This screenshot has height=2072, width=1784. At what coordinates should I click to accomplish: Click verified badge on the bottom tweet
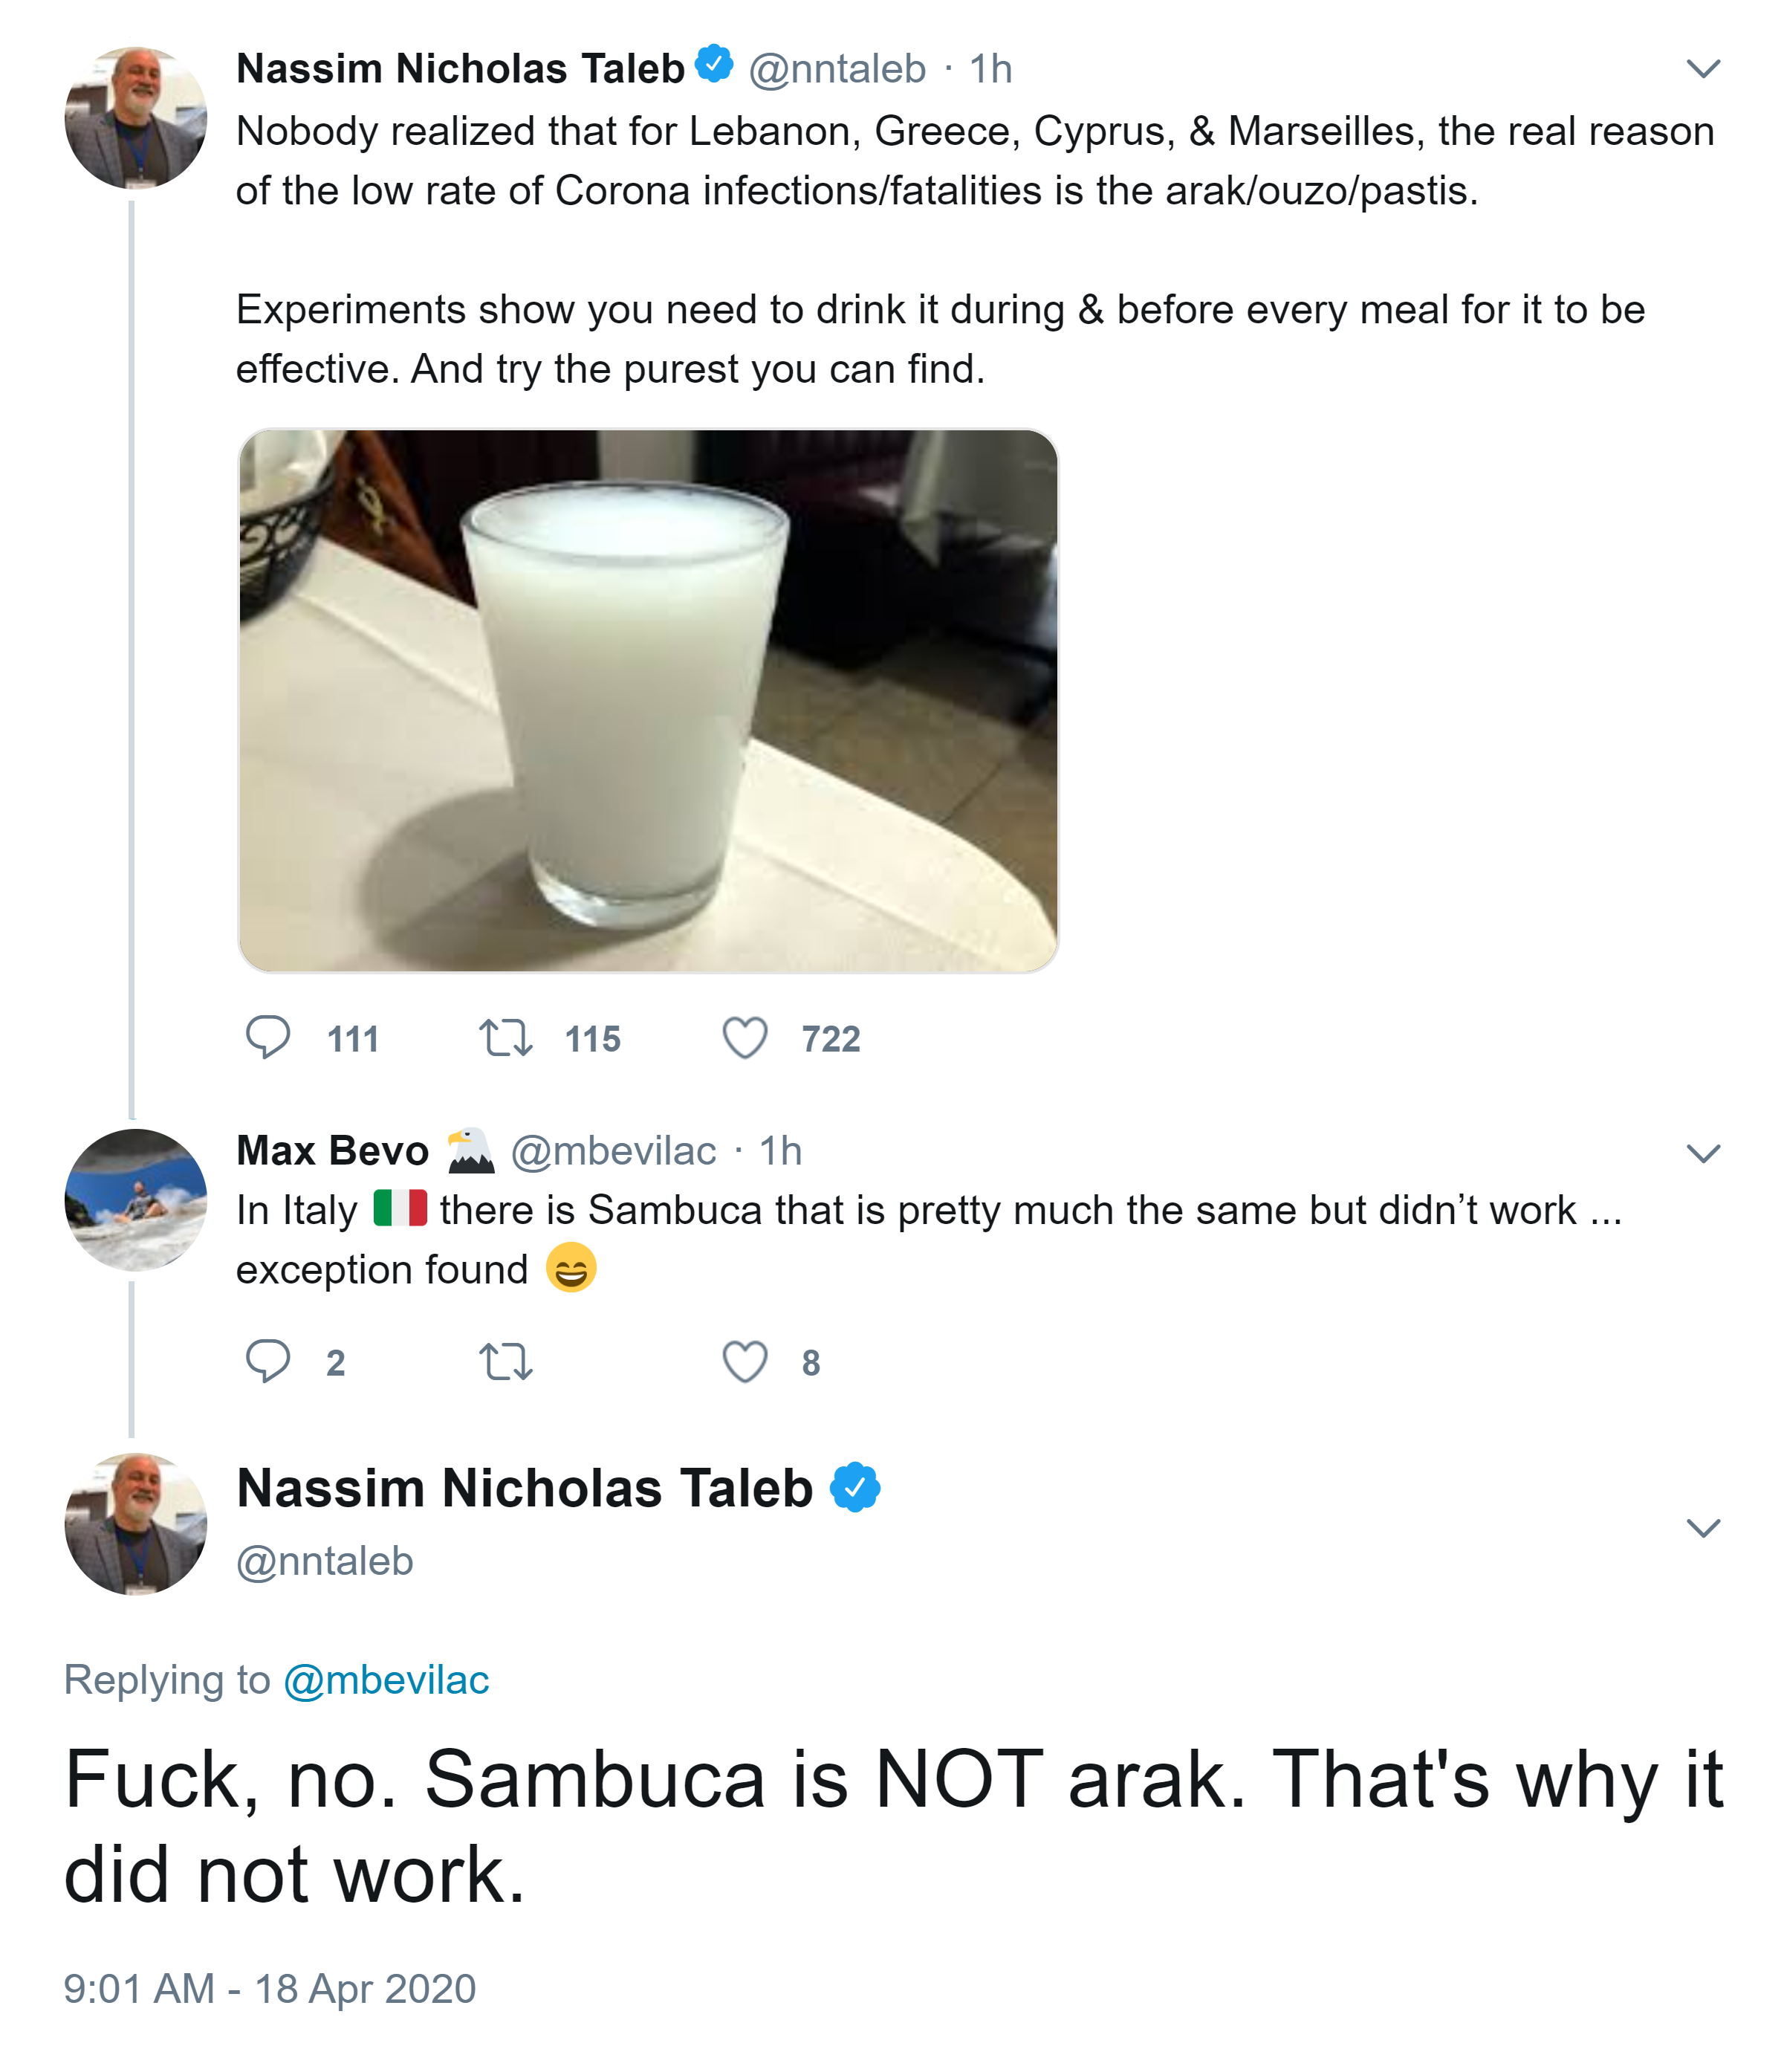point(855,1487)
